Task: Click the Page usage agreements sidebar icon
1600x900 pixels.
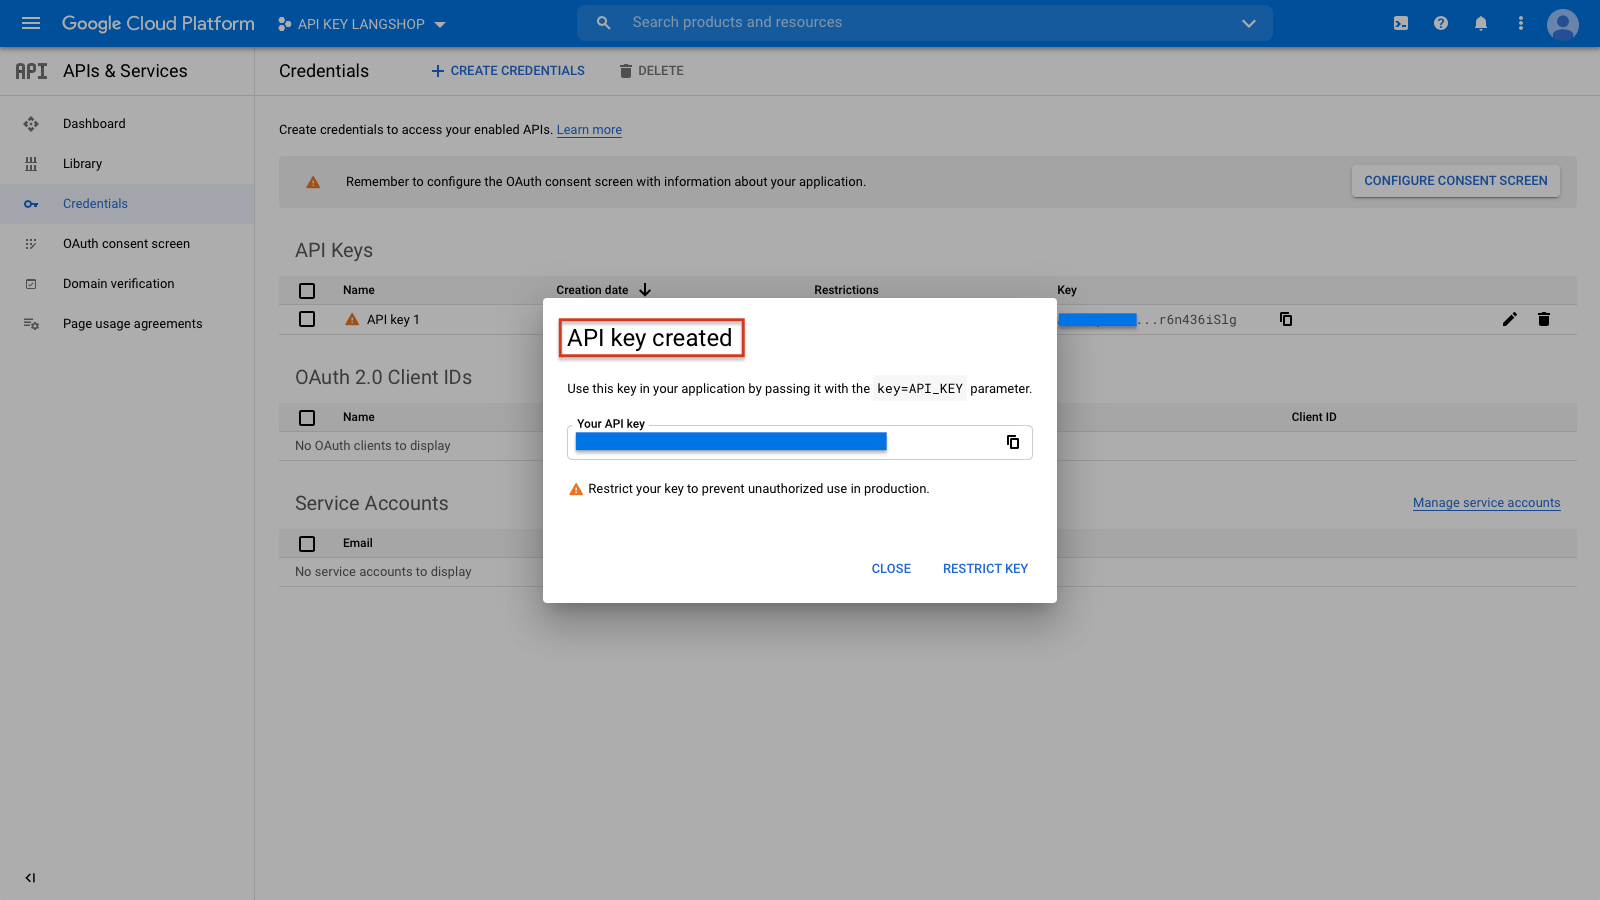Action: click(31, 324)
